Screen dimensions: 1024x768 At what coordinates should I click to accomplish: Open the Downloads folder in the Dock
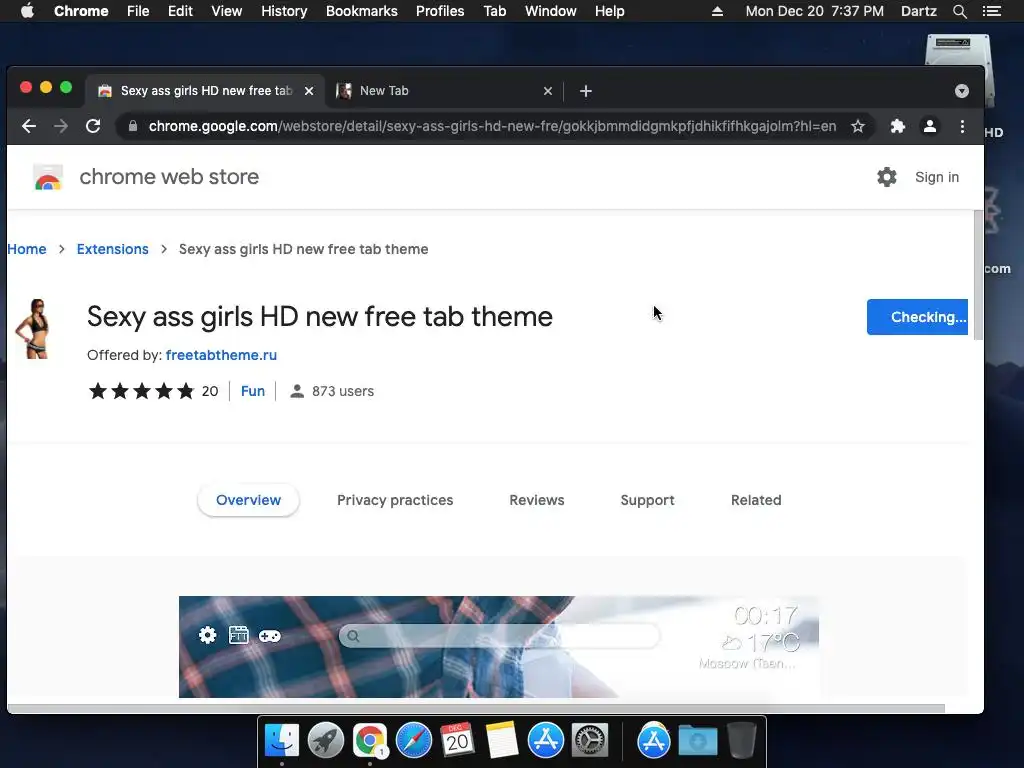pyautogui.click(x=697, y=741)
